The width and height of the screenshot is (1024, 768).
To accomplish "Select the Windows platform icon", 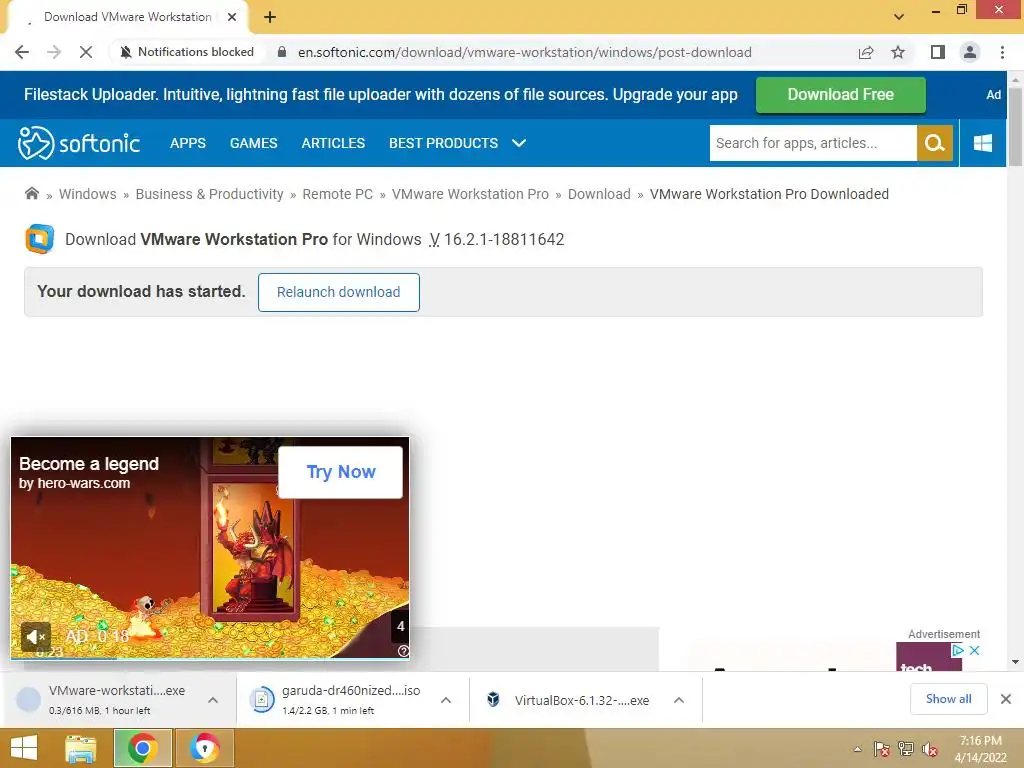I will click(x=983, y=143).
